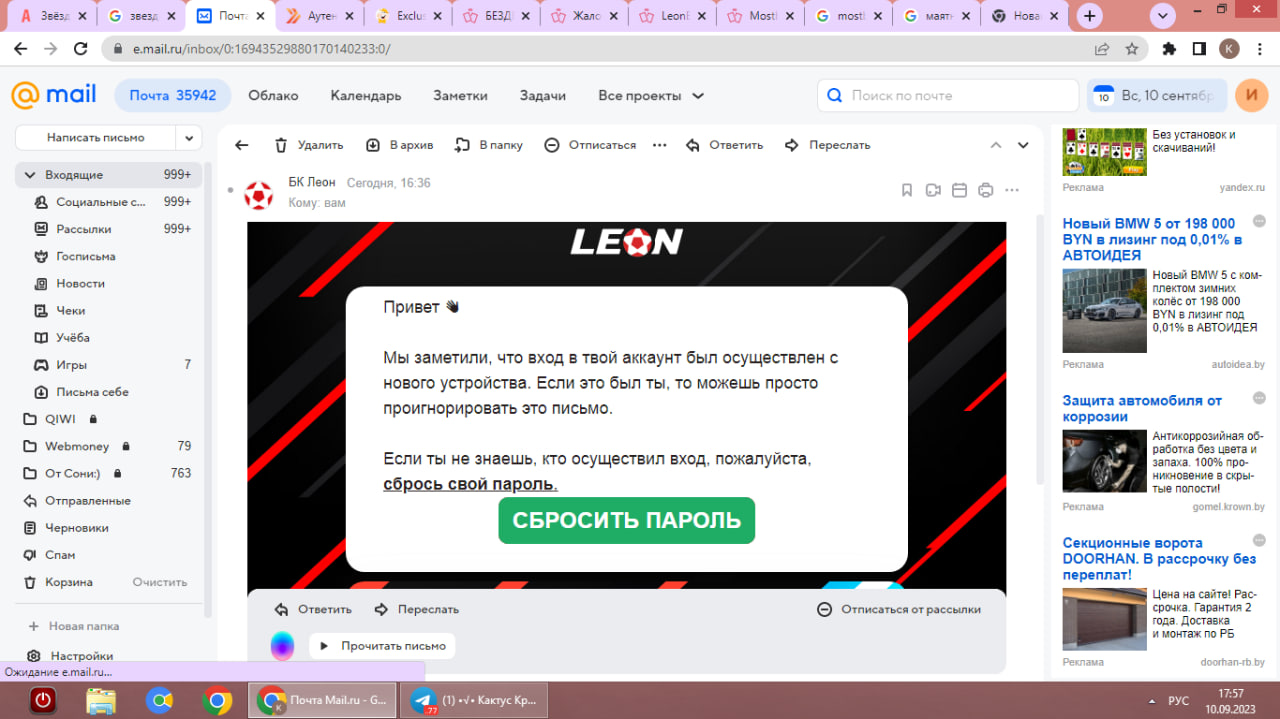
Task: Open Новый BMW 5 ad link
Action: click(x=1152, y=239)
